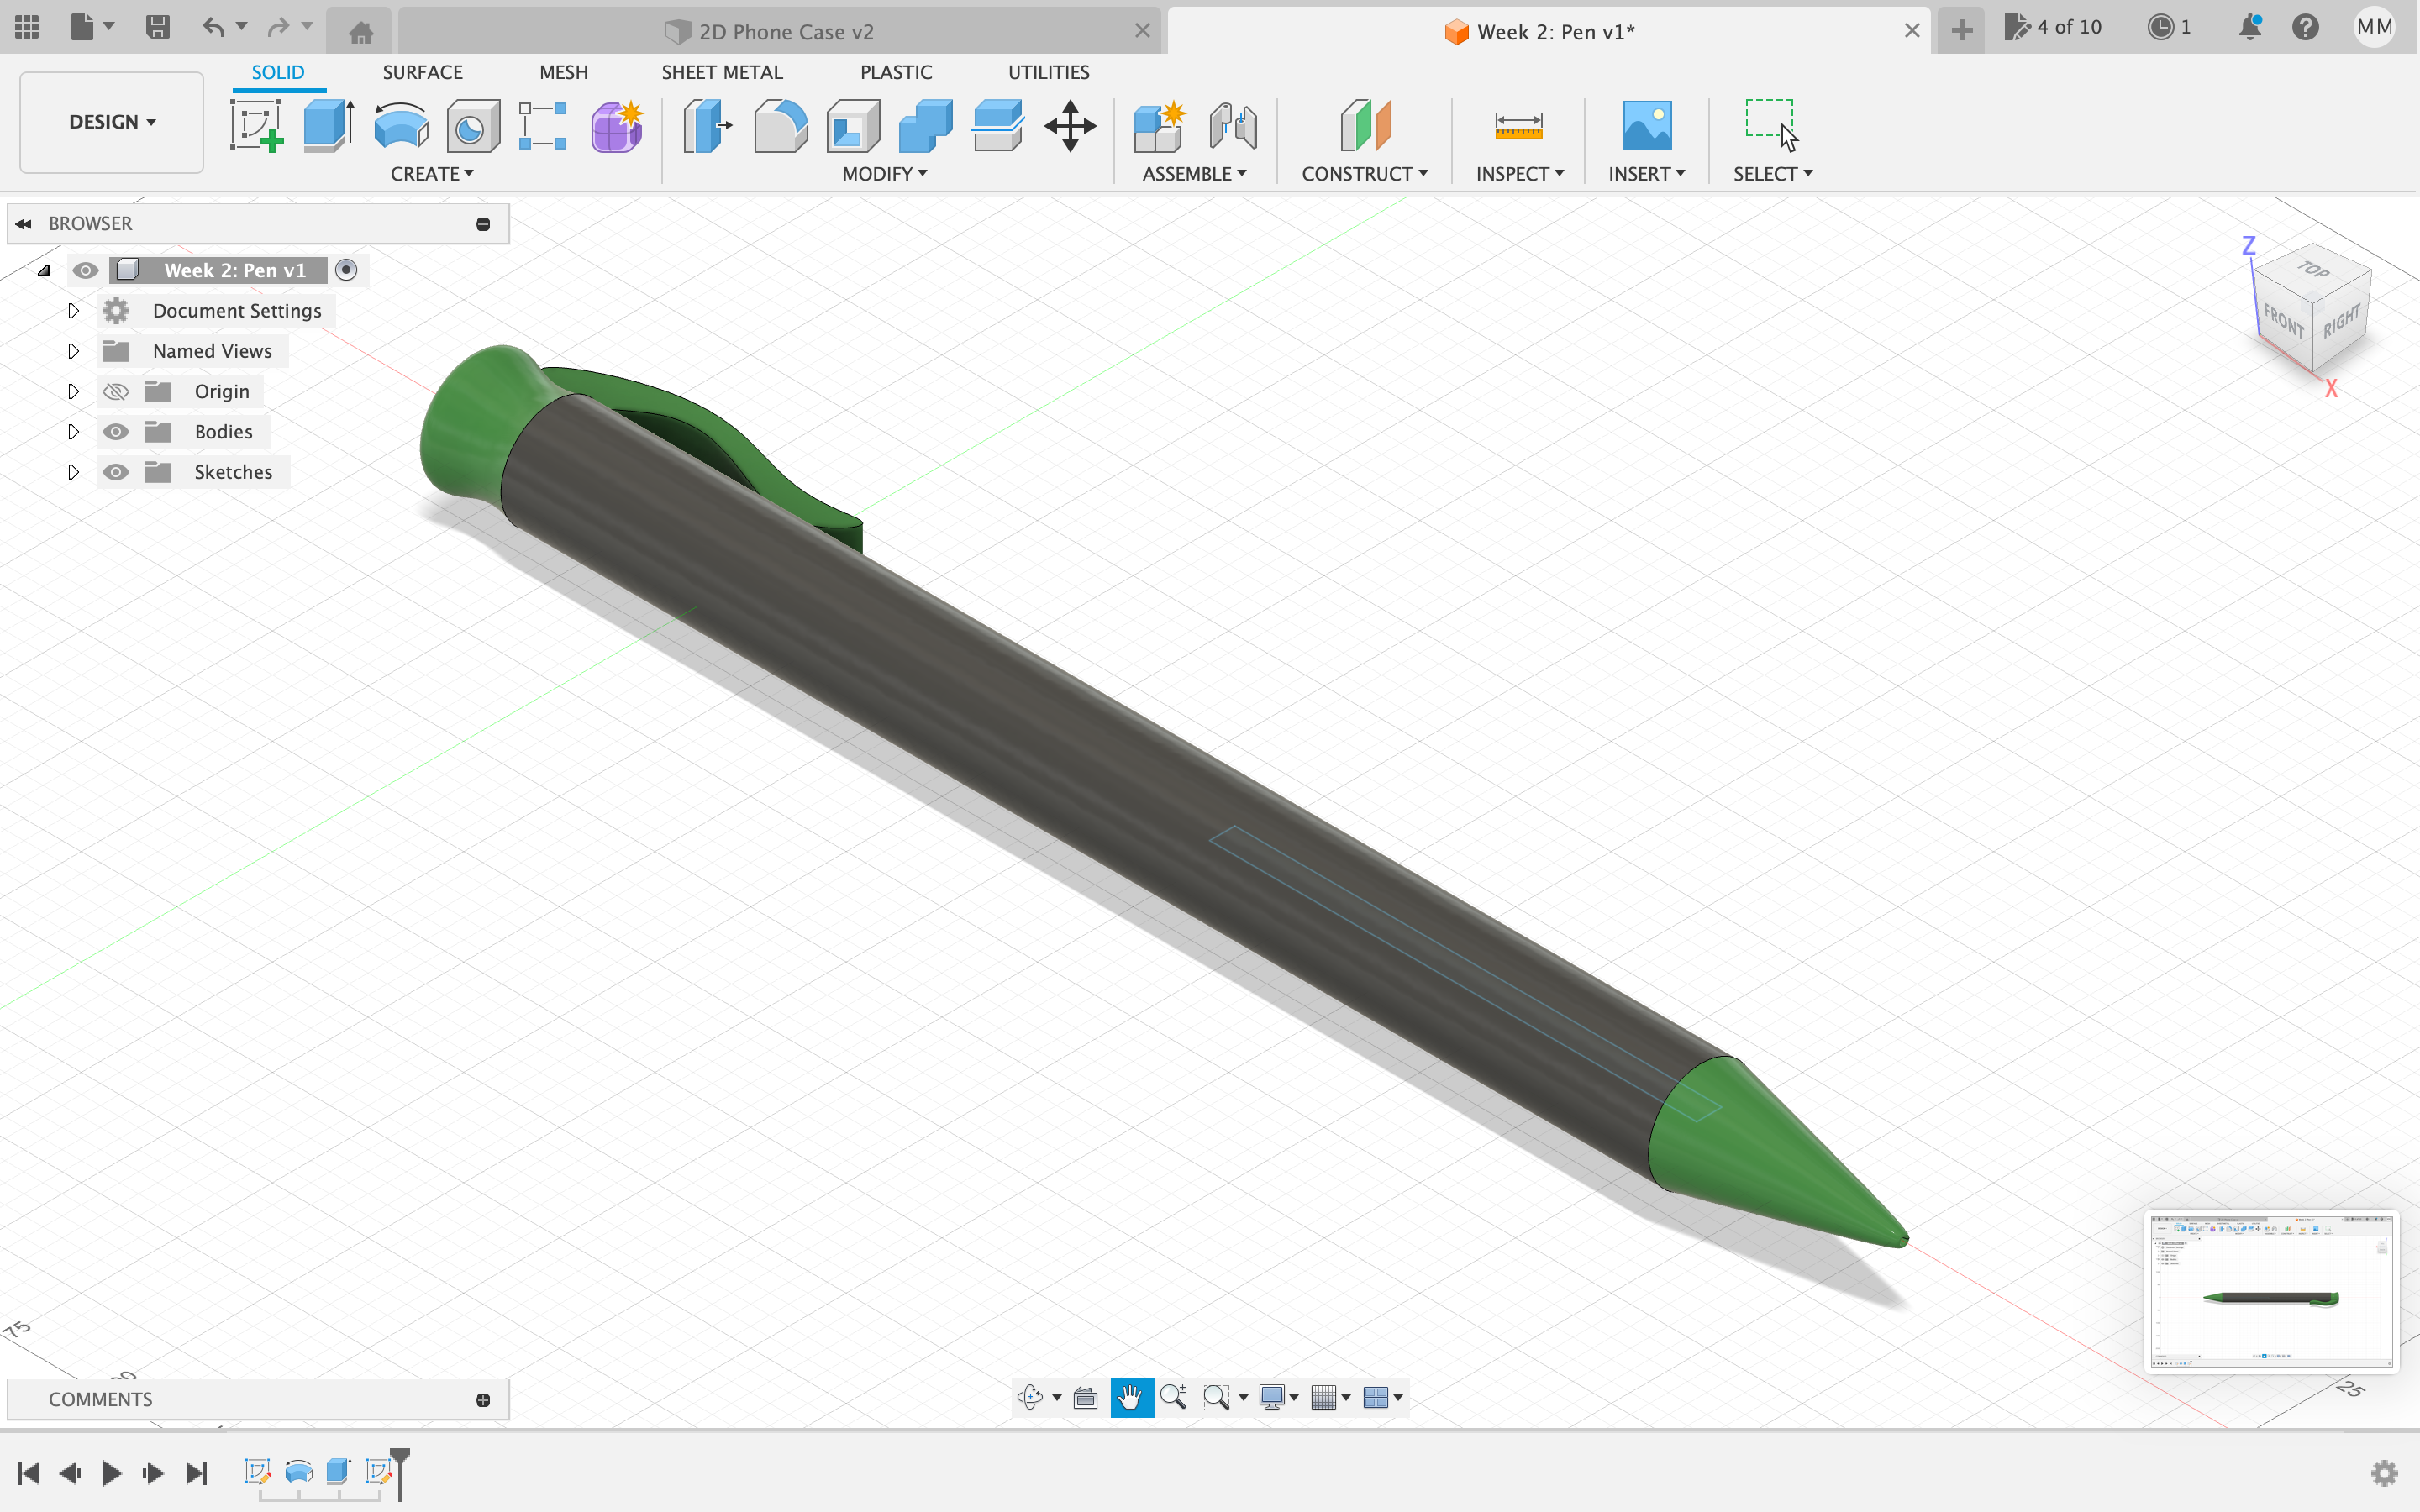
Task: Show the hidden Origin folder
Action: pyautogui.click(x=116, y=392)
